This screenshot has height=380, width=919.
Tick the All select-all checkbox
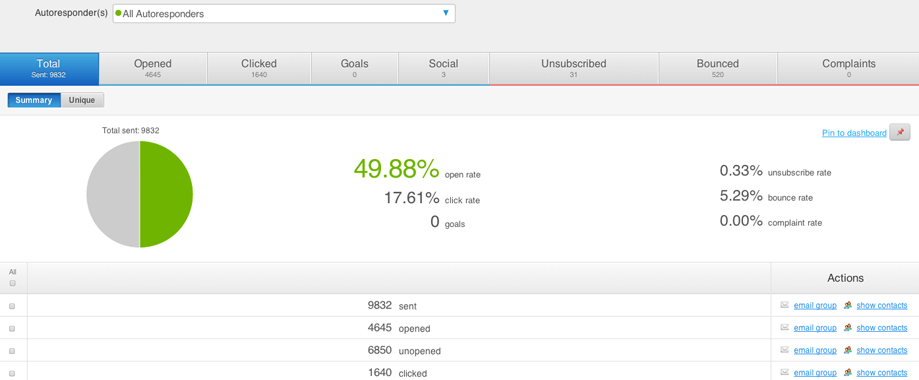tap(12, 283)
